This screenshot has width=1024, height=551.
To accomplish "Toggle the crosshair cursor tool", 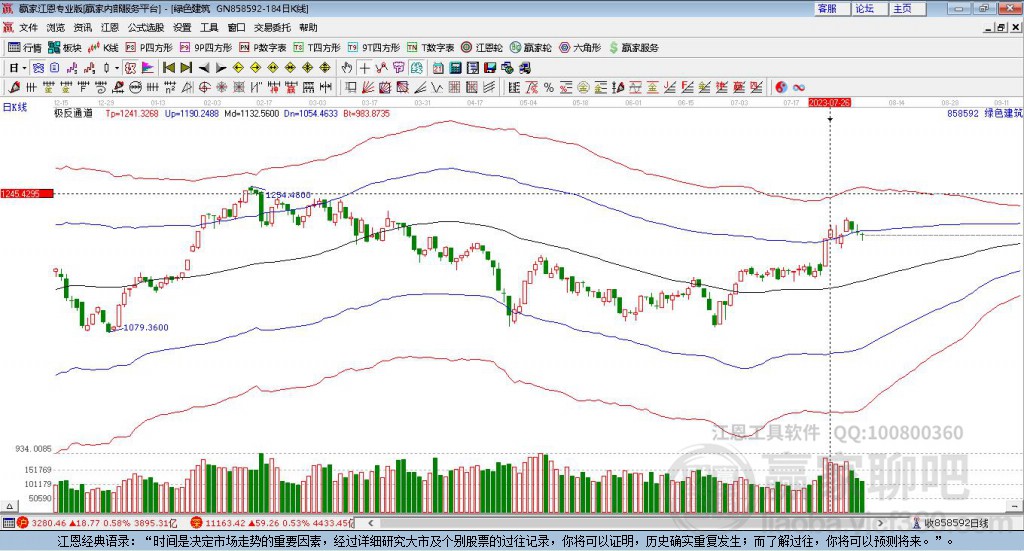I will pyautogui.click(x=365, y=67).
